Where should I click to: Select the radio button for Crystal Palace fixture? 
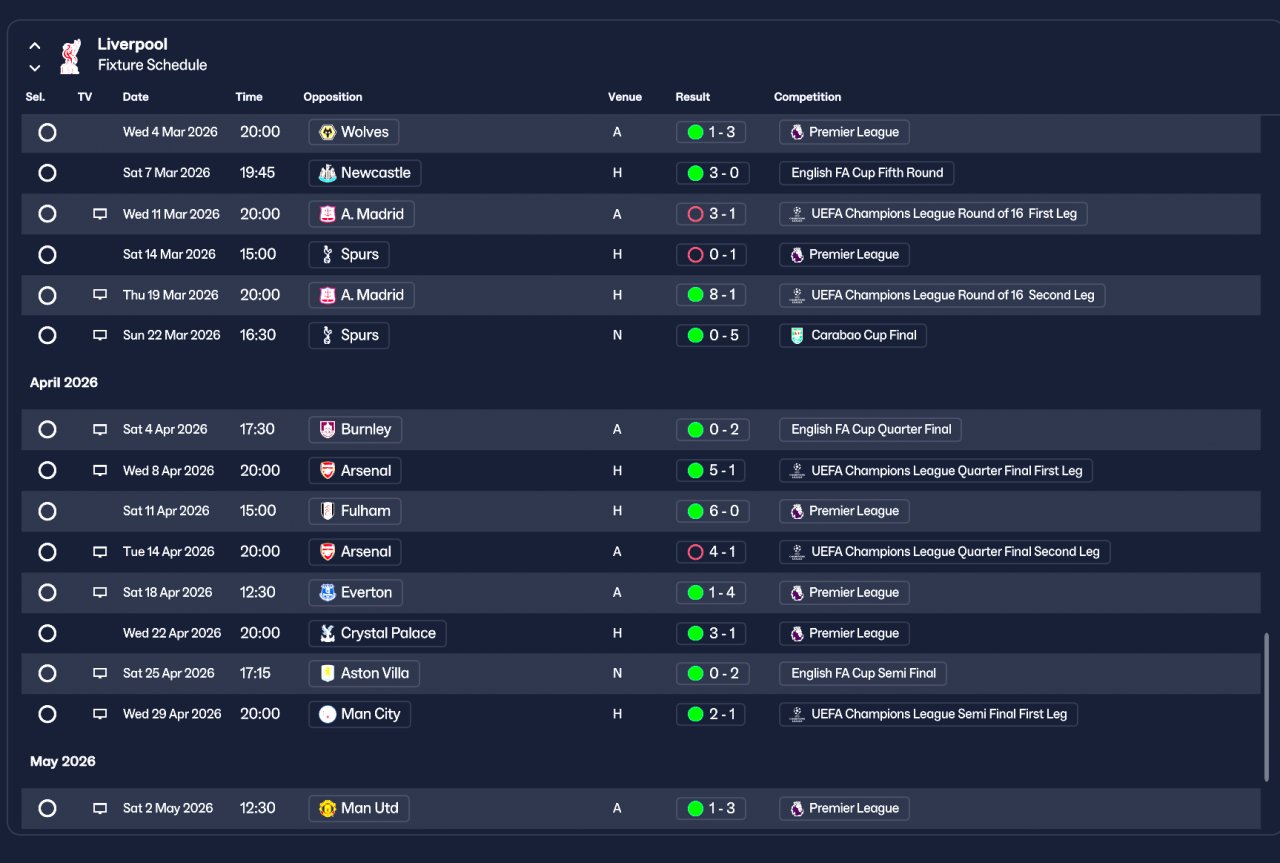pos(47,633)
